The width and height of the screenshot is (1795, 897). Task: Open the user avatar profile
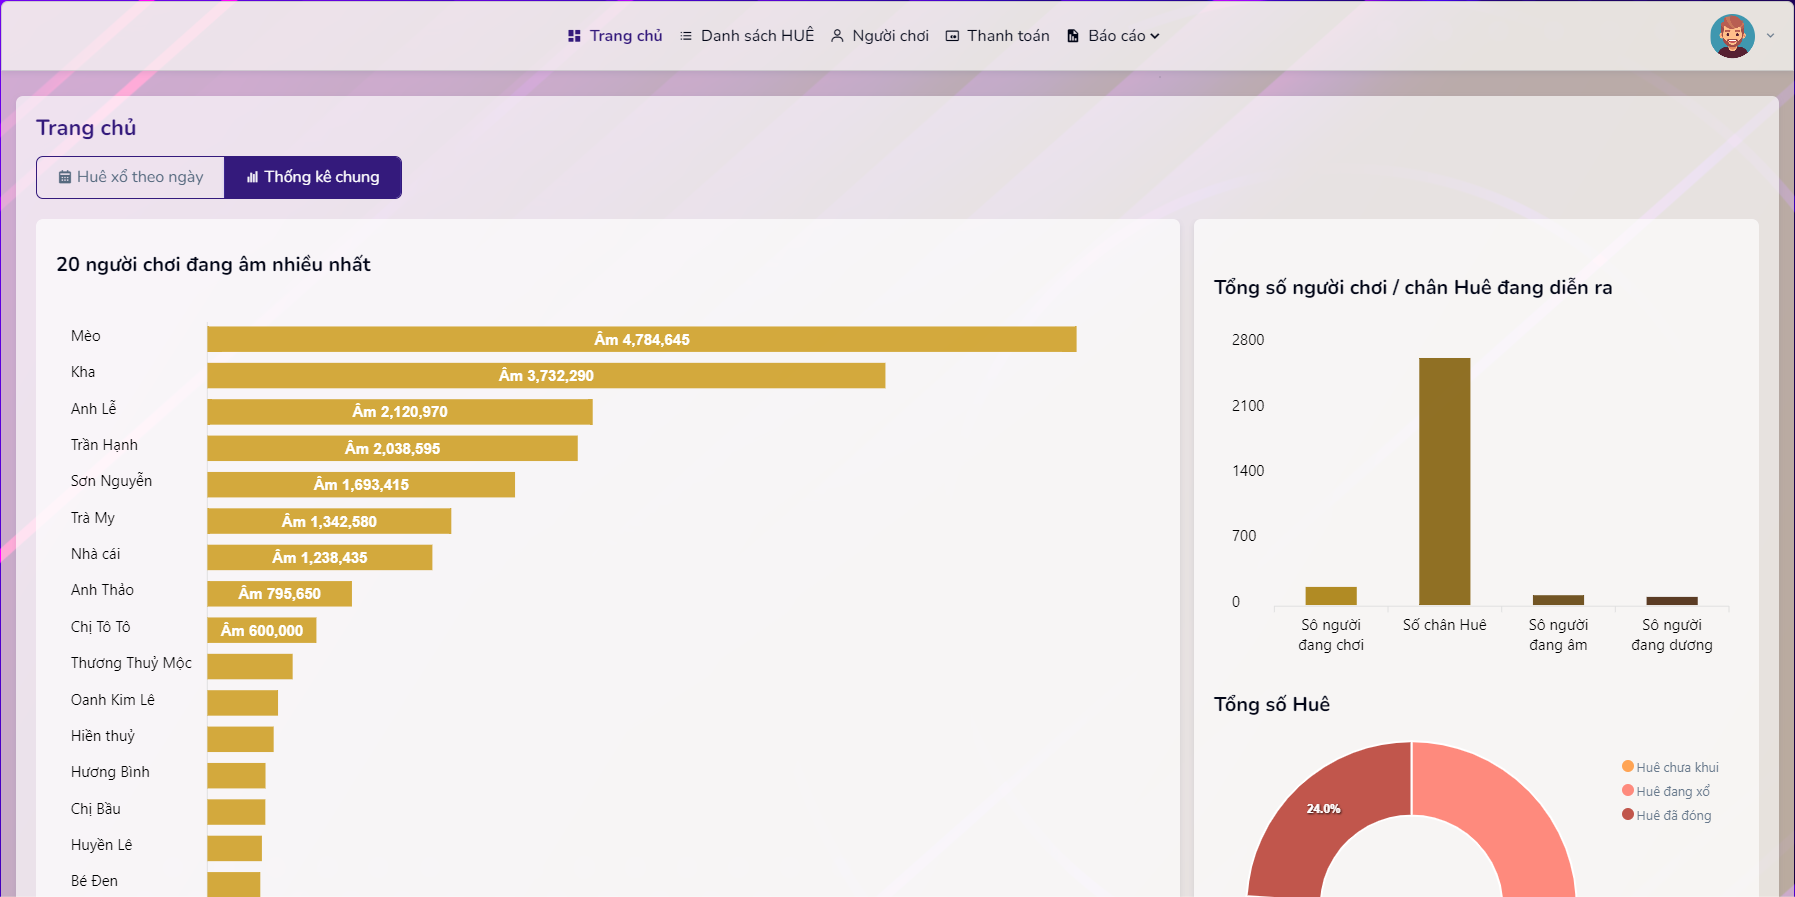(1732, 36)
